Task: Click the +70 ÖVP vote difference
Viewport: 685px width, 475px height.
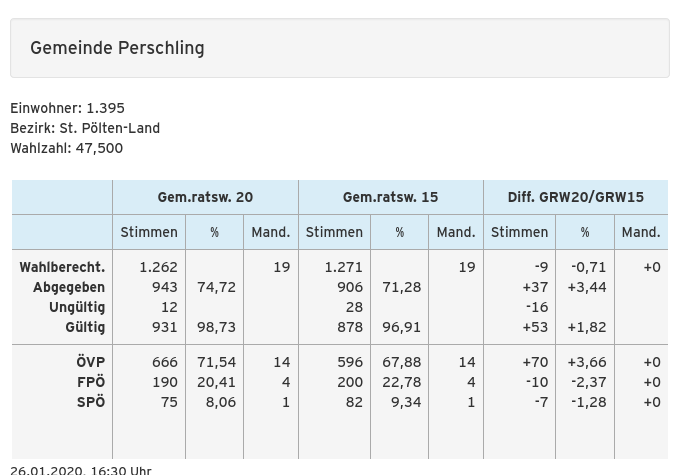Action: pyautogui.click(x=535, y=362)
